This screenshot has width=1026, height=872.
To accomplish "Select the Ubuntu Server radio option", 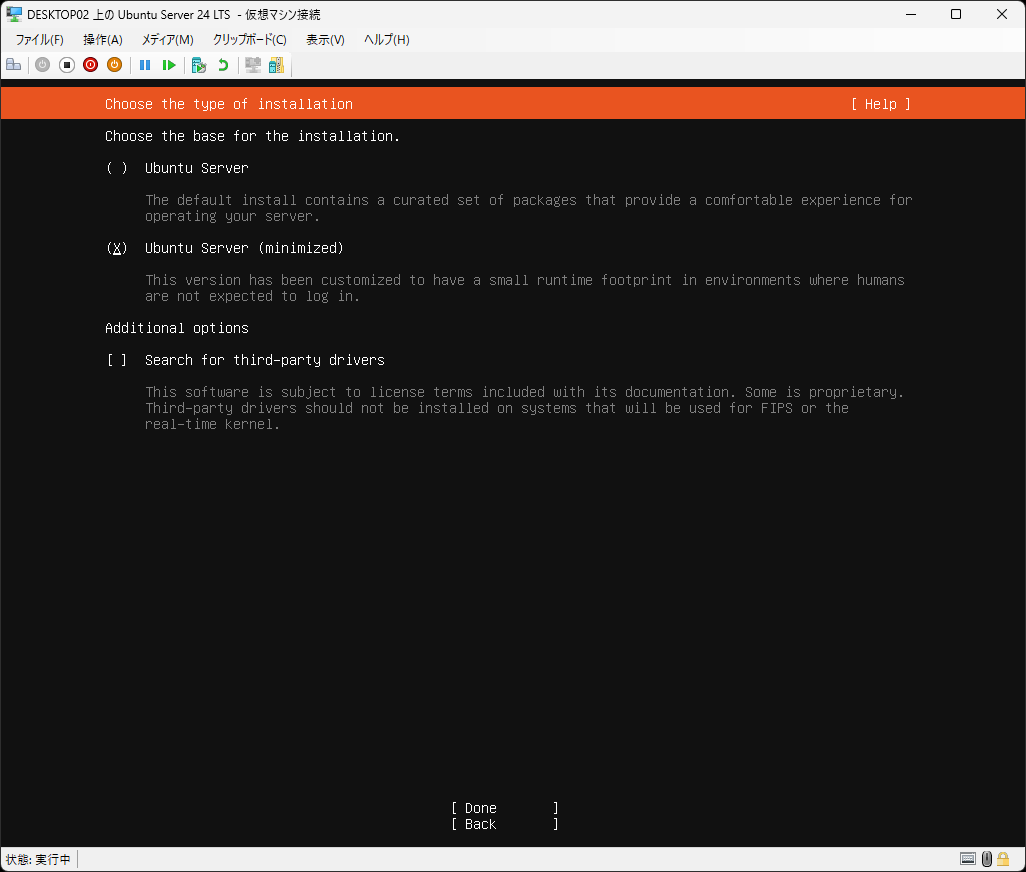I will (177, 168).
